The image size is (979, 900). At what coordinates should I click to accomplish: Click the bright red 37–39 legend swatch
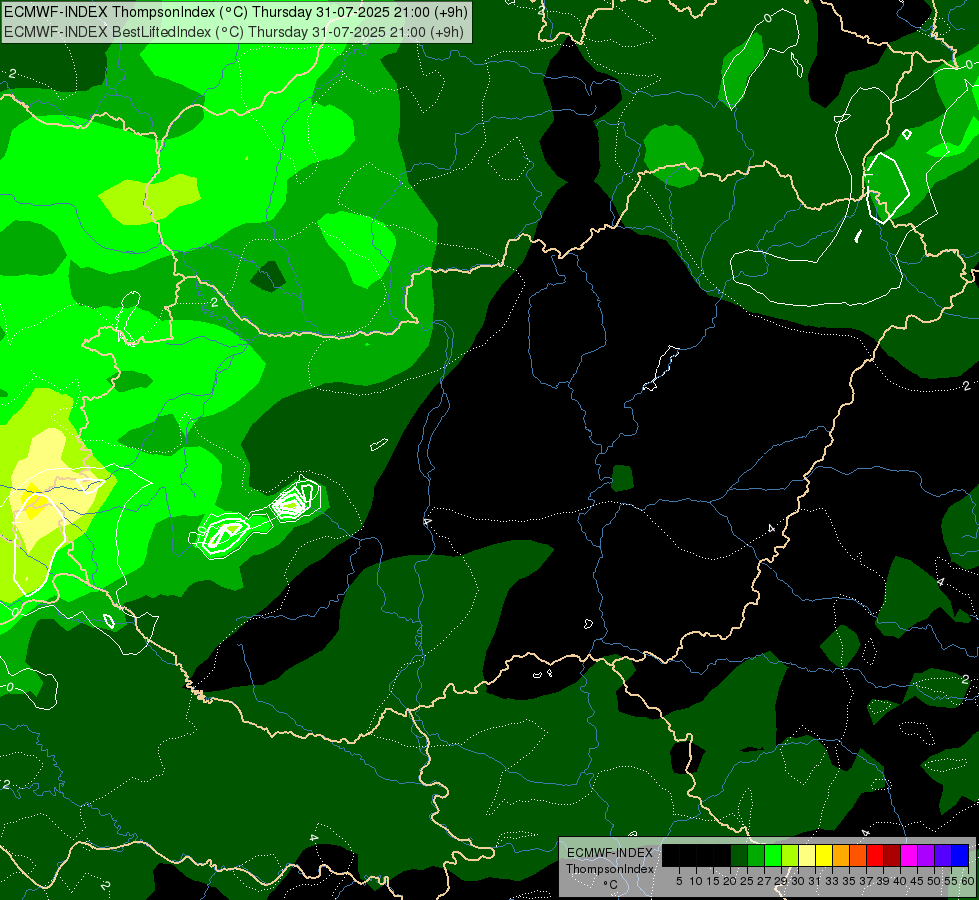click(875, 855)
